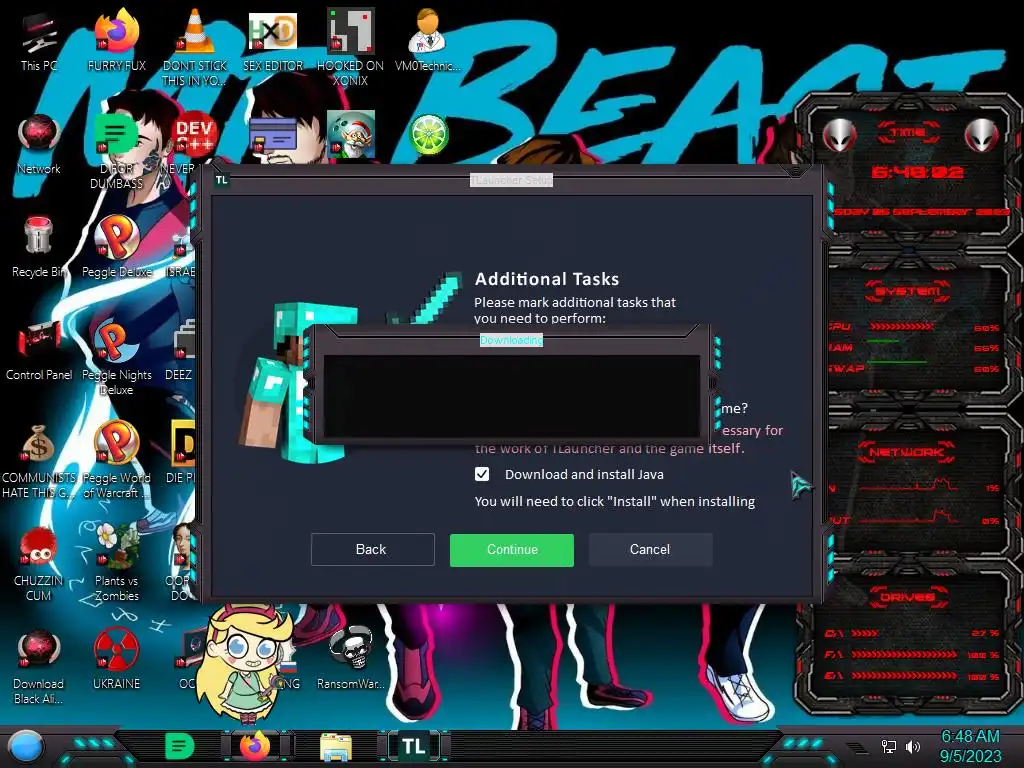Image resolution: width=1024 pixels, height=768 pixels.
Task: Open the HxD SEX EDITOR shortcut
Action: (x=273, y=40)
